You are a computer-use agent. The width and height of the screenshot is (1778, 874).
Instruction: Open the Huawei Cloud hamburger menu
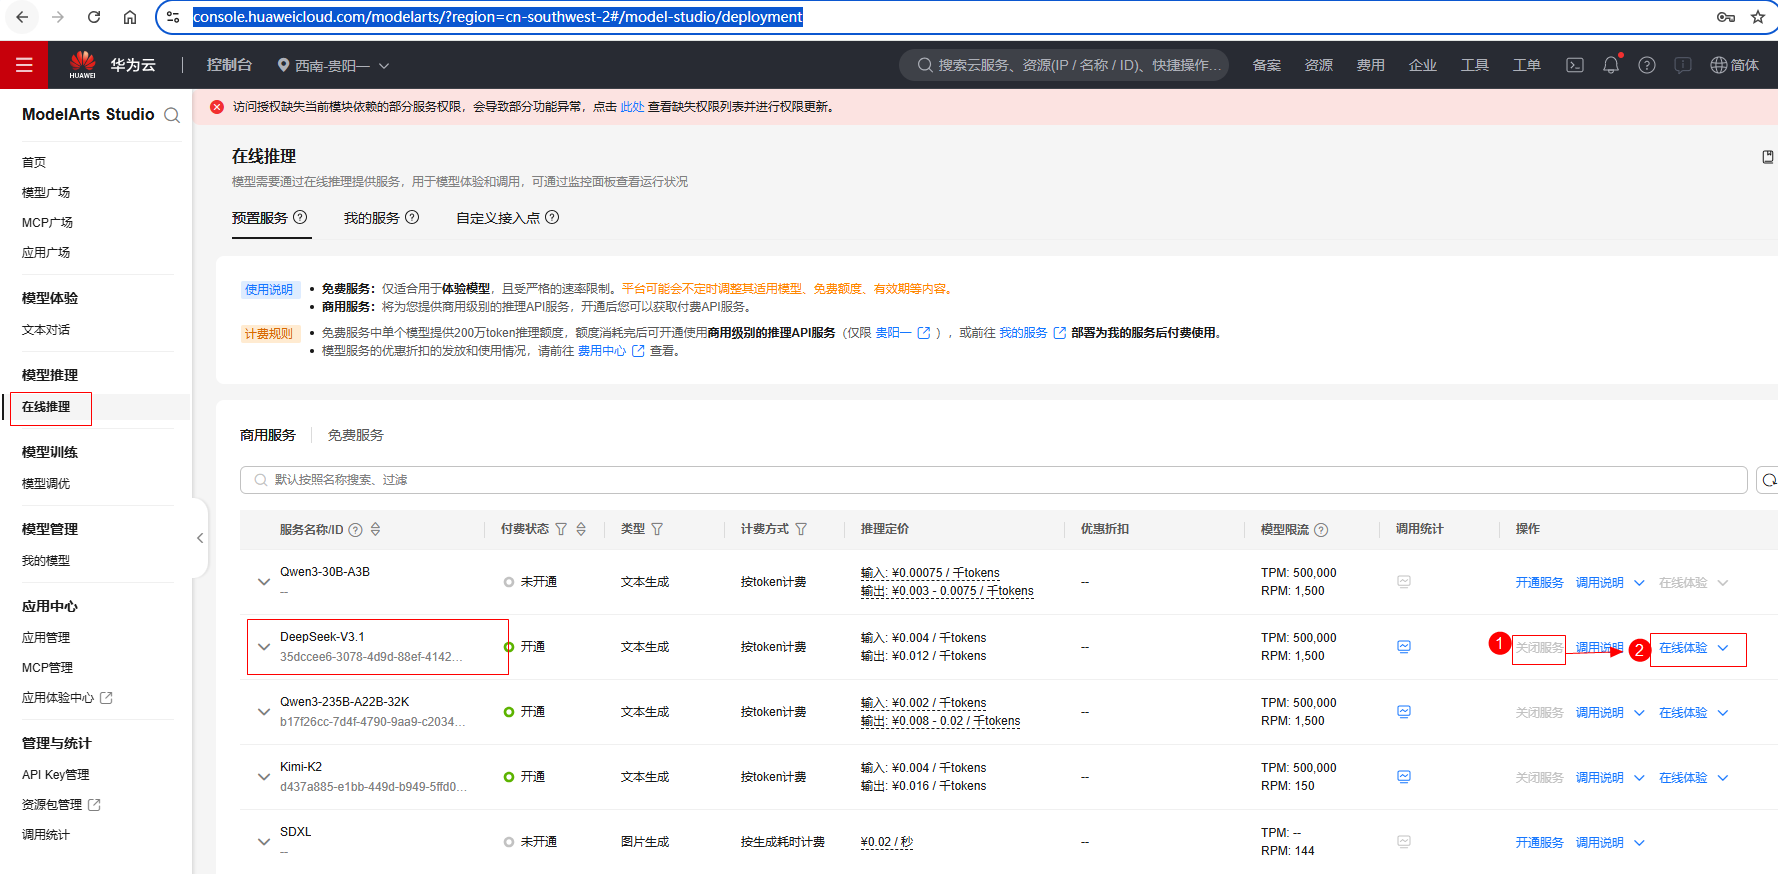click(x=24, y=65)
